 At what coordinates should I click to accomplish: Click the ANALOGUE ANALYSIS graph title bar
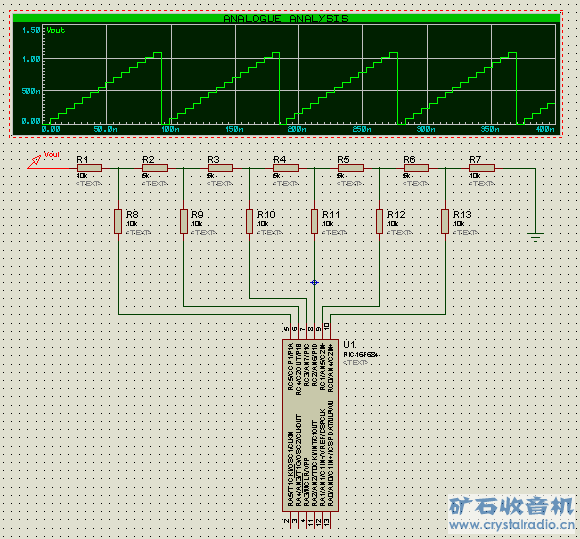pyautogui.click(x=286, y=18)
